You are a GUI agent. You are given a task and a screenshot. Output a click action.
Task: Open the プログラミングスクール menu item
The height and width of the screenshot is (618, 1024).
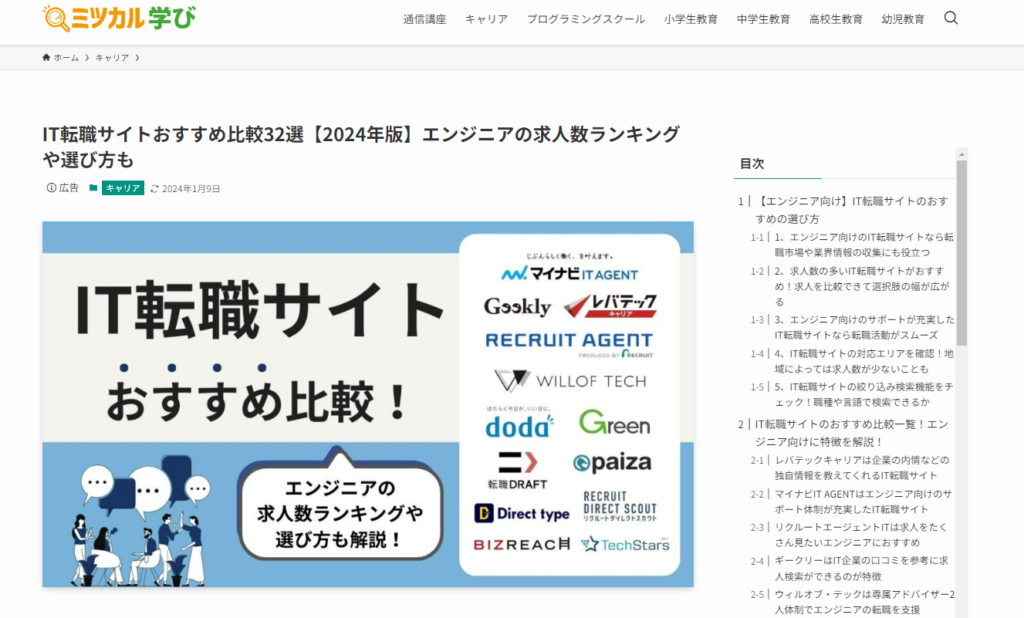tap(586, 19)
